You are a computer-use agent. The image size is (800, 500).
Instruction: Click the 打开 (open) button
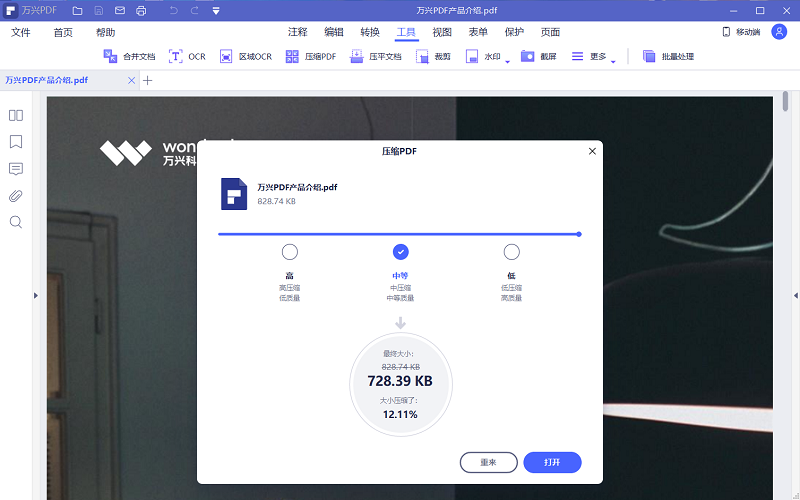pyautogui.click(x=552, y=463)
